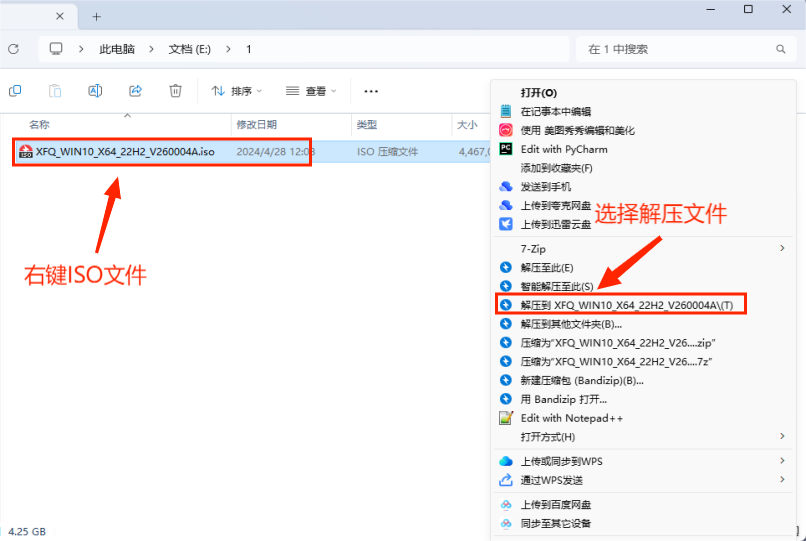This screenshot has width=806, height=541.
Task: Click the delete trash icon in toolbar
Action: click(176, 91)
